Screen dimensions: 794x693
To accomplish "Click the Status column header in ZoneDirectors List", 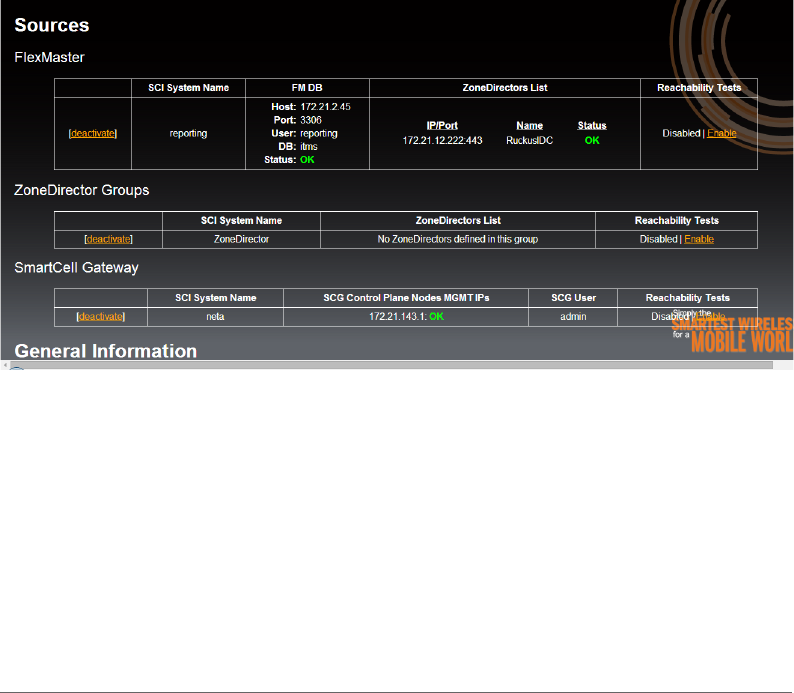I will (592, 126).
